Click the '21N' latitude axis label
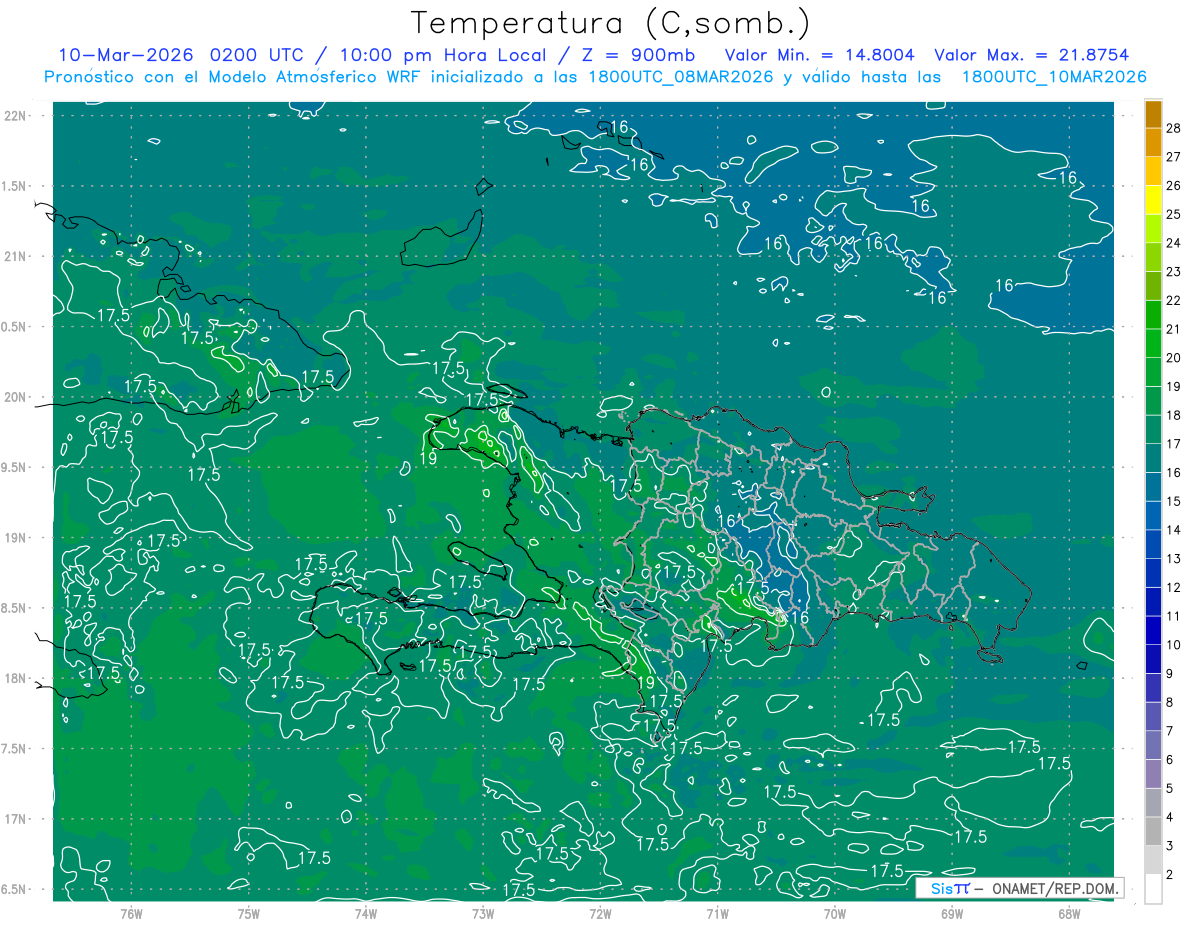 click(16, 256)
